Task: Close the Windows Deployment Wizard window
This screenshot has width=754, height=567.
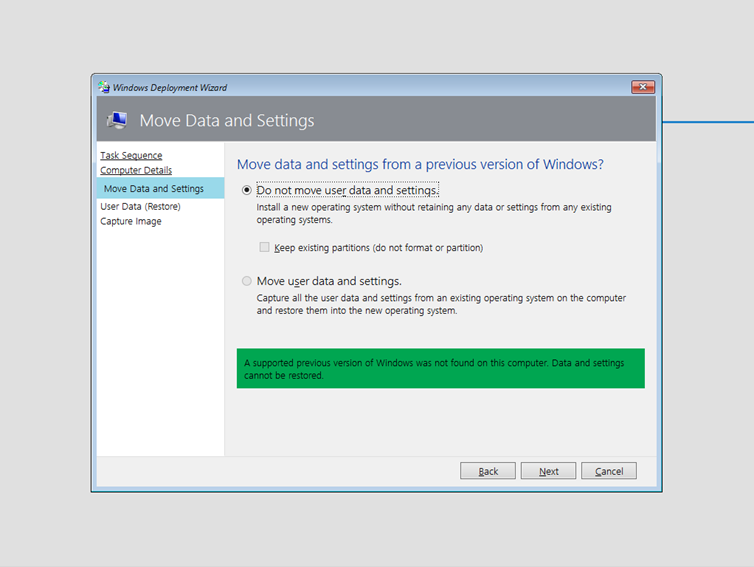Action: click(x=642, y=87)
